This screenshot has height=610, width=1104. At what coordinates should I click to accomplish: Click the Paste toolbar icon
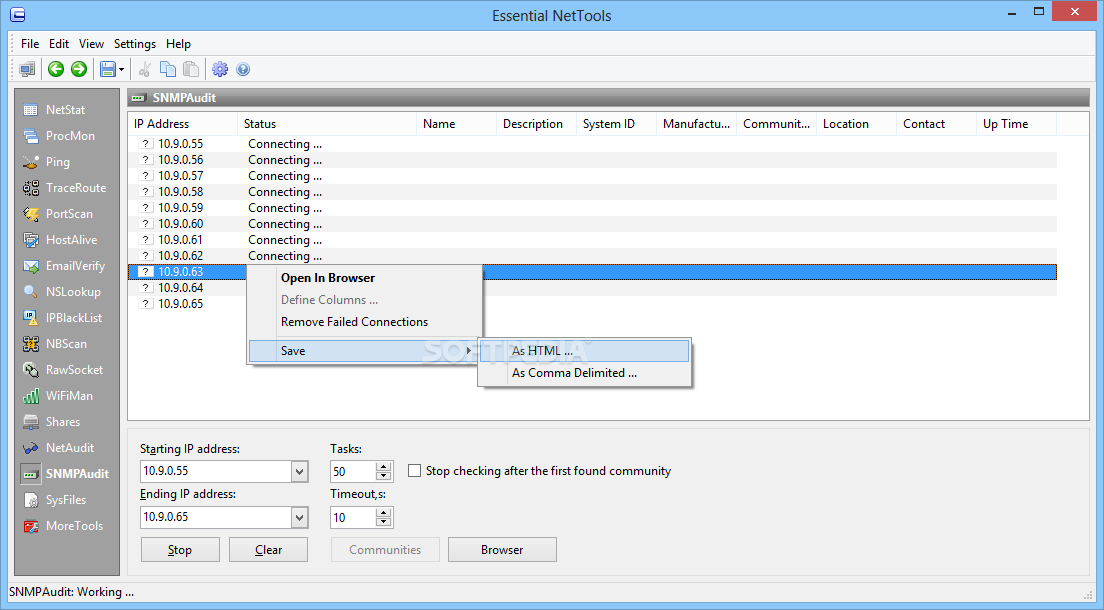point(191,69)
